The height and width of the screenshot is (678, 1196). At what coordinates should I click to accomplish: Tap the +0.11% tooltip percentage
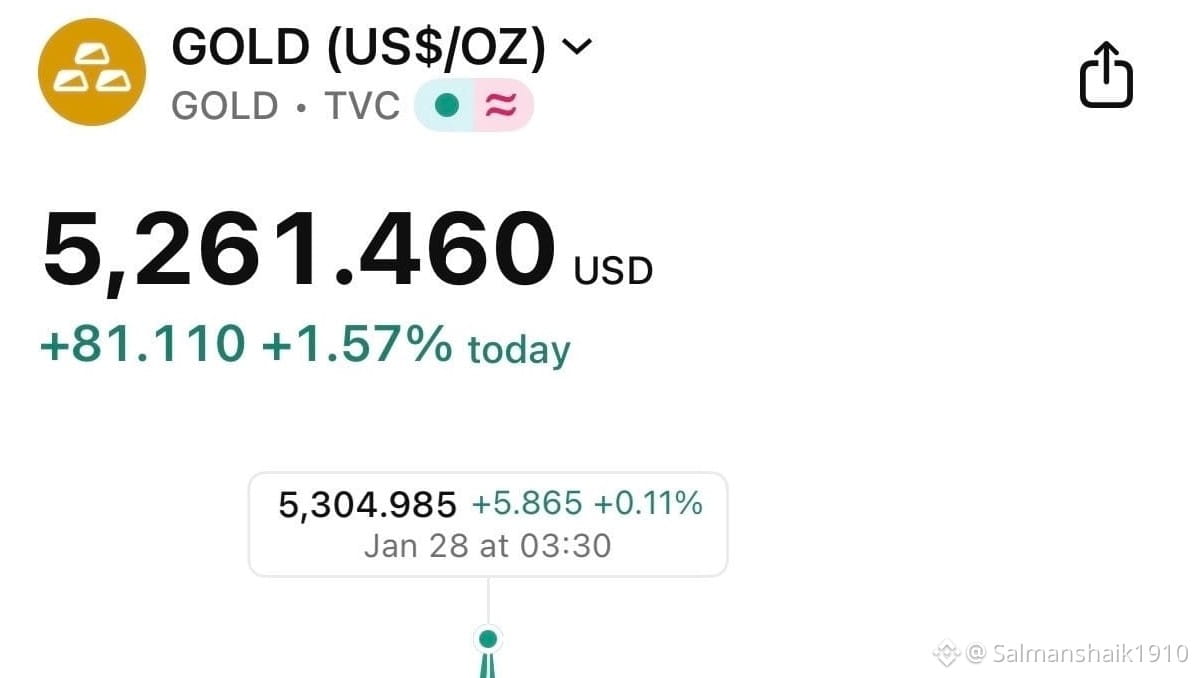coord(648,503)
